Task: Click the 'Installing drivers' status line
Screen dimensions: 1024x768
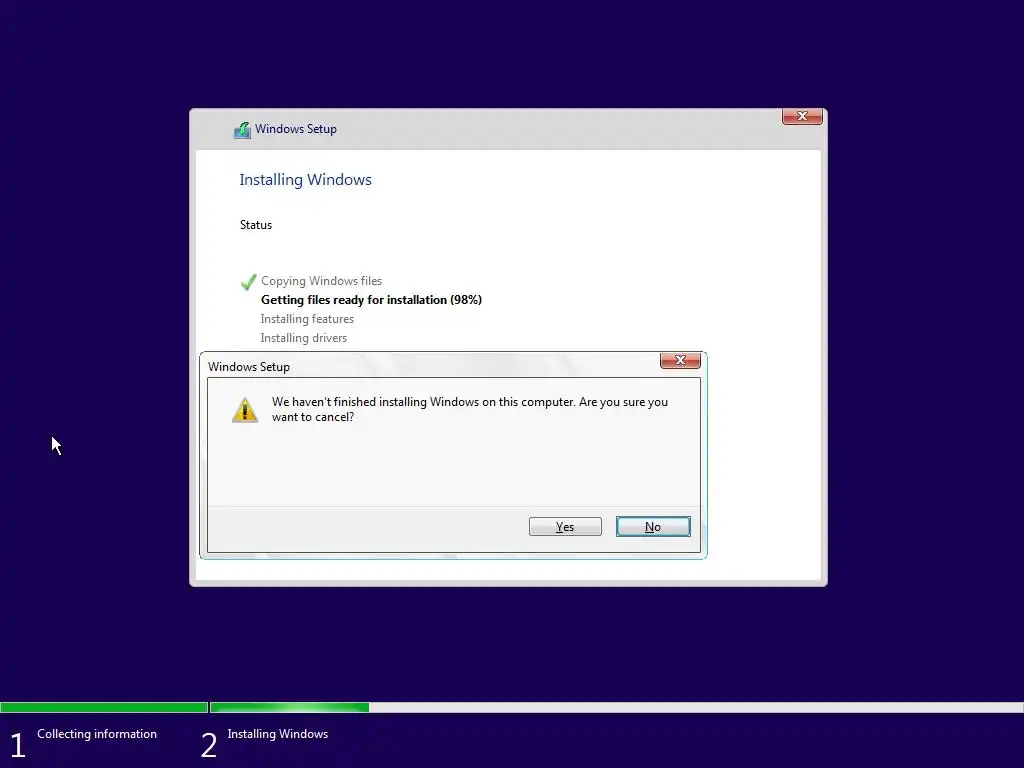Action: tap(304, 338)
